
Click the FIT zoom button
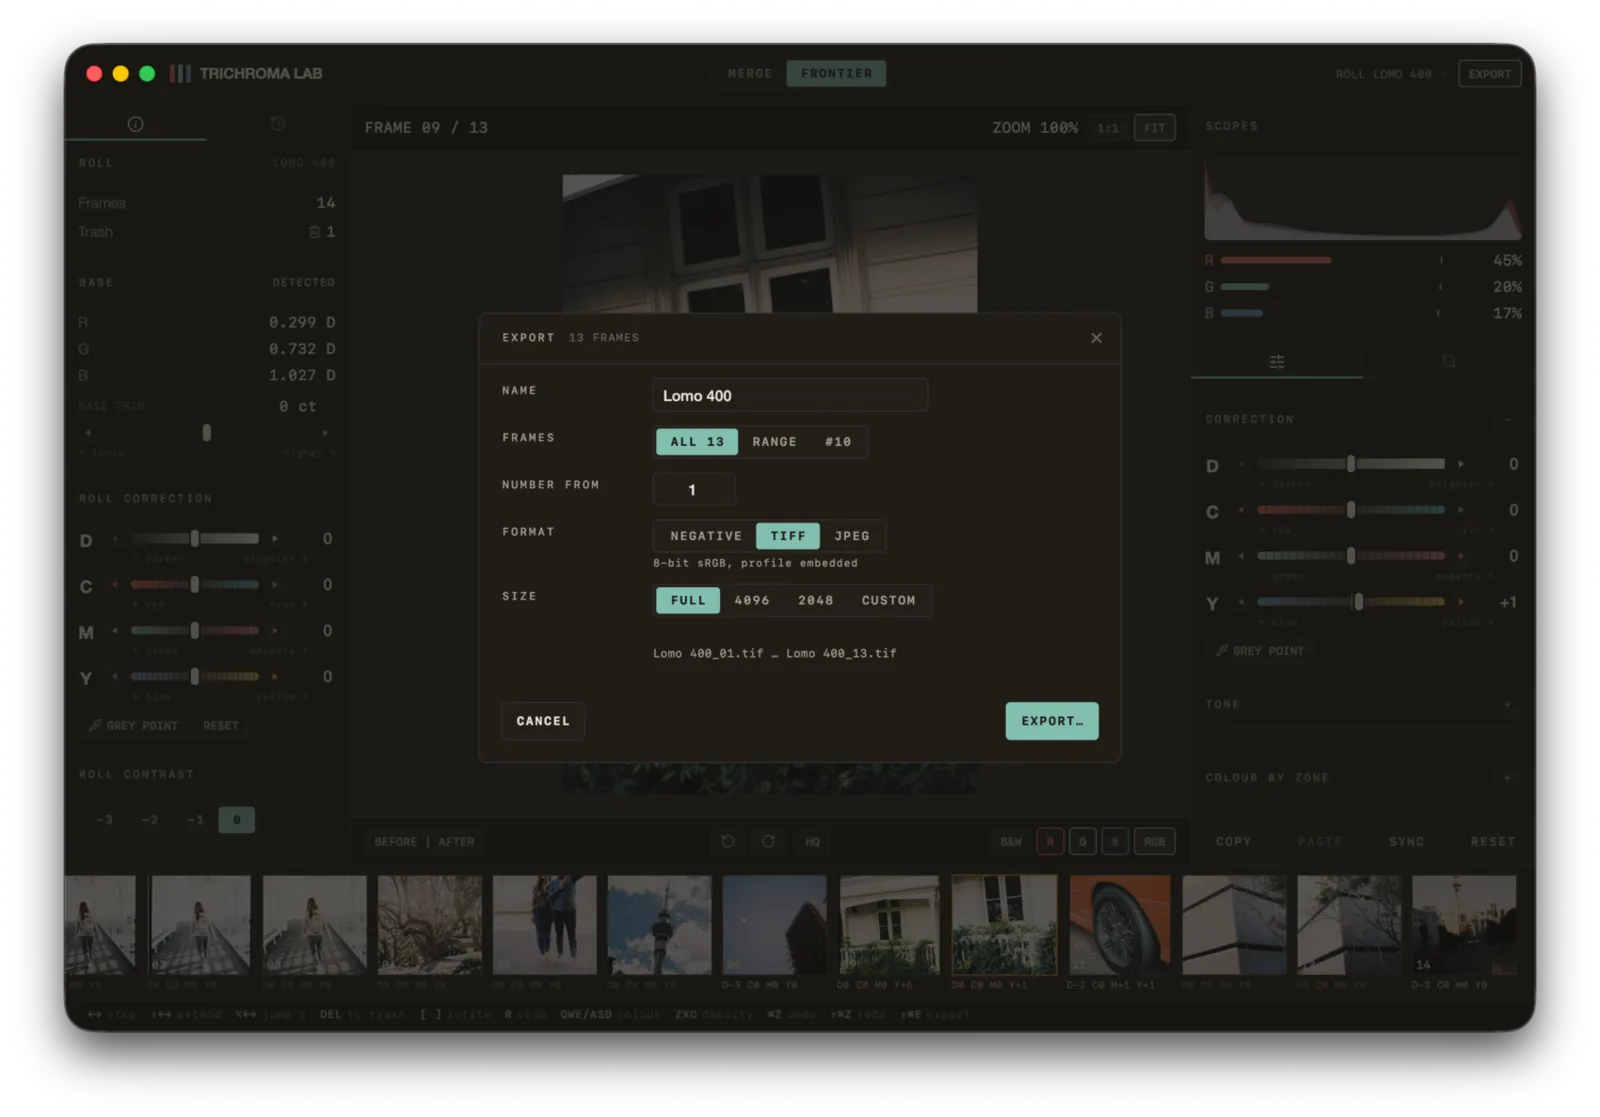1154,128
